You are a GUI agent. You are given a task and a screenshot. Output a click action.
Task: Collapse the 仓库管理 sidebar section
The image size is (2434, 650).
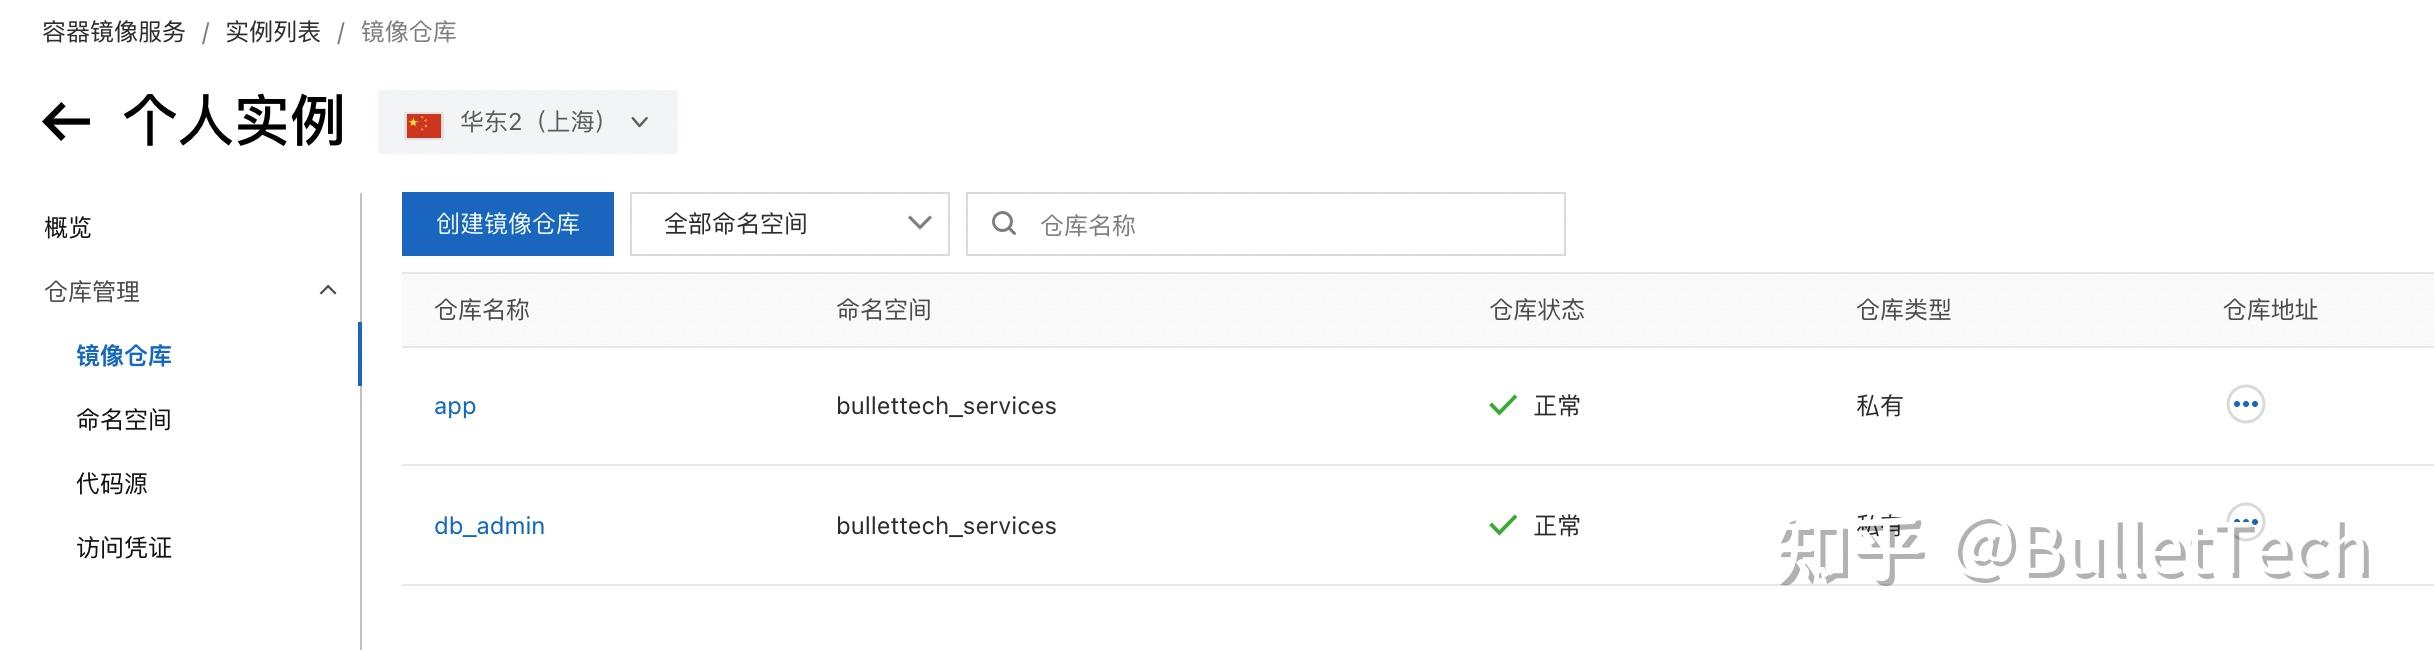coord(327,291)
